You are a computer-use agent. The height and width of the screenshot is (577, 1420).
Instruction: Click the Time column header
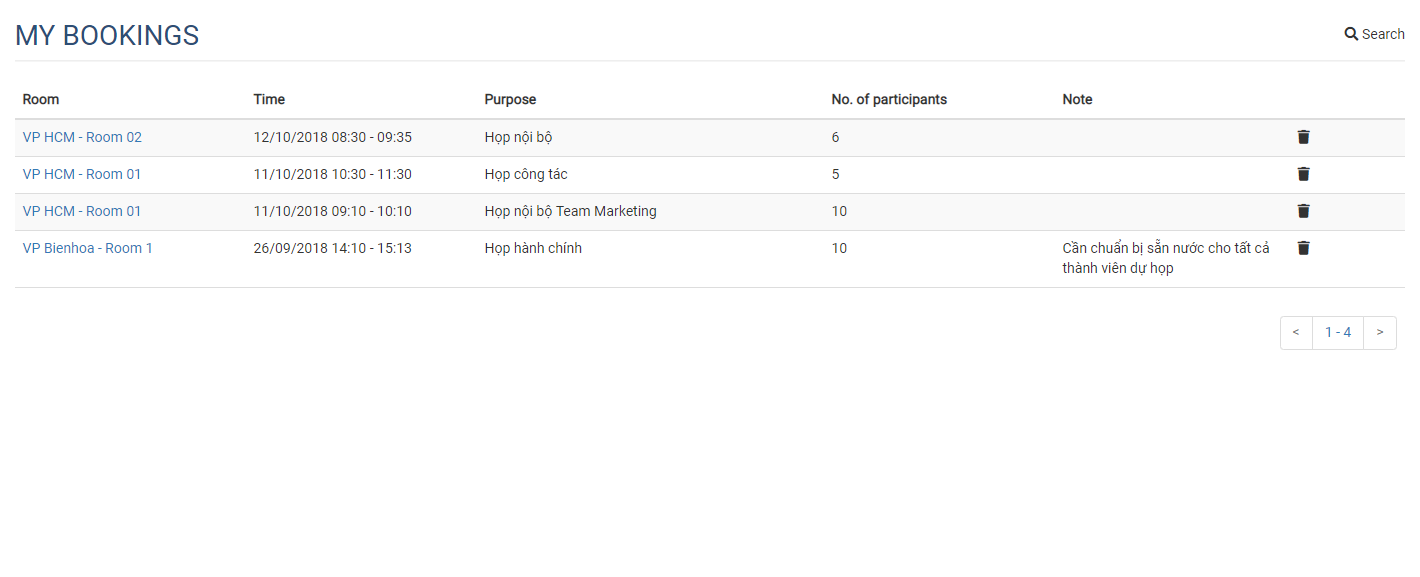(x=269, y=99)
